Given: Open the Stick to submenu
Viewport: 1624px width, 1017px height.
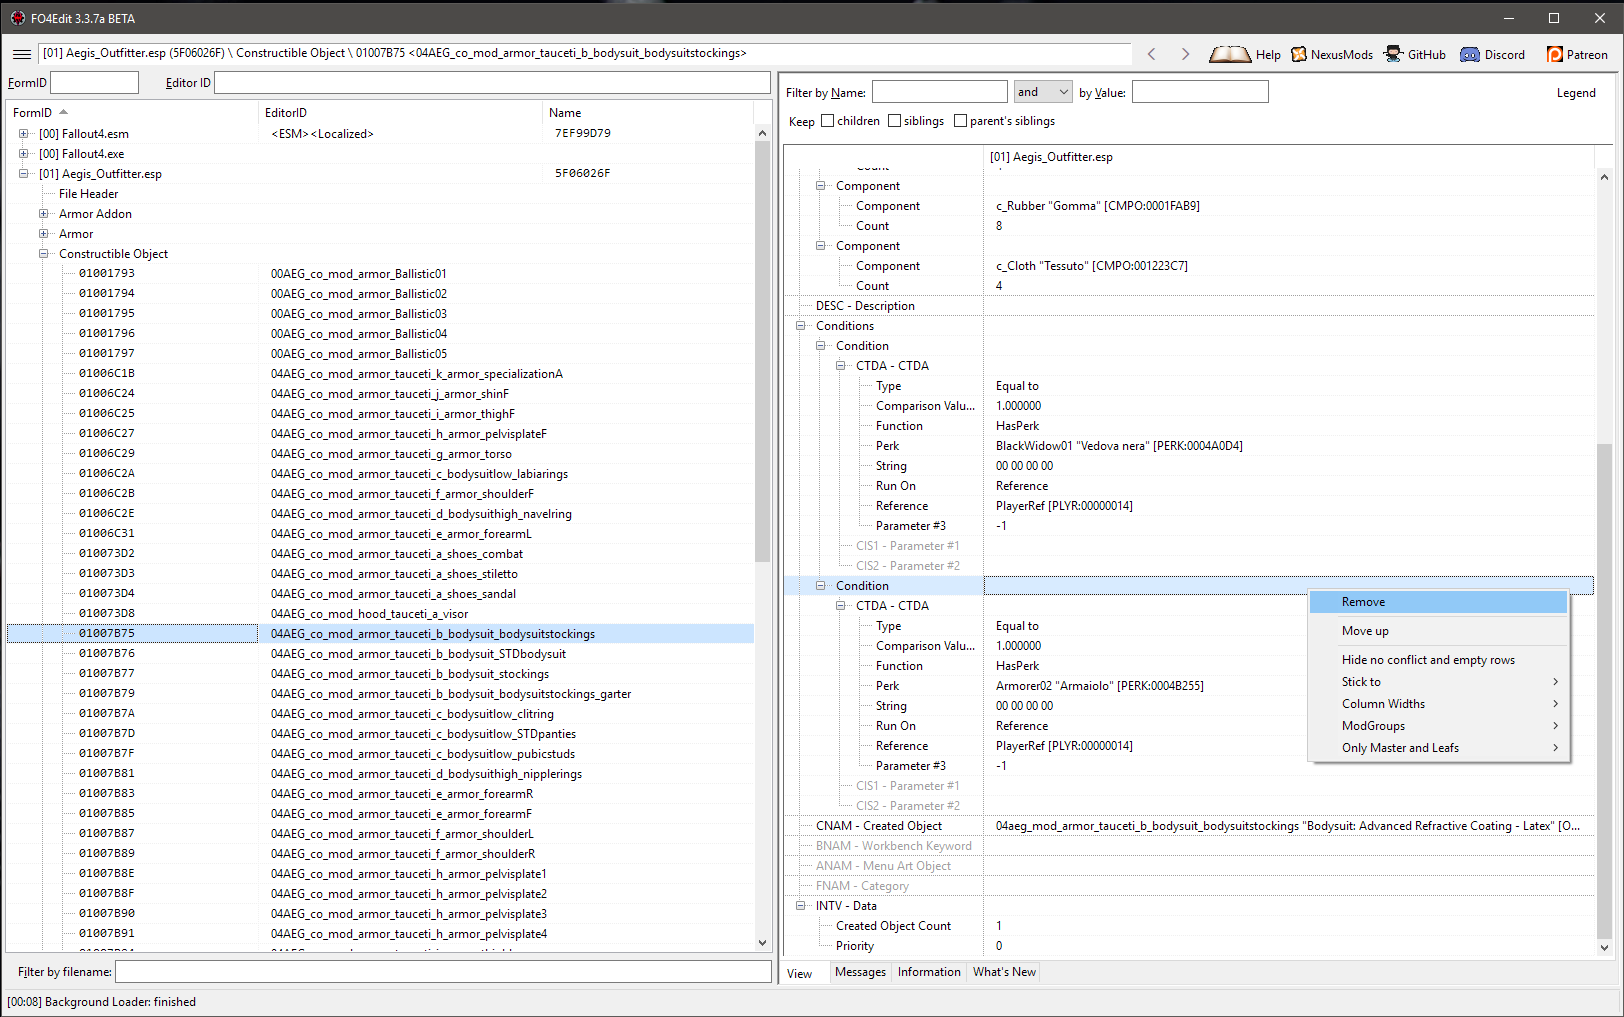Looking at the screenshot, I should (1438, 682).
